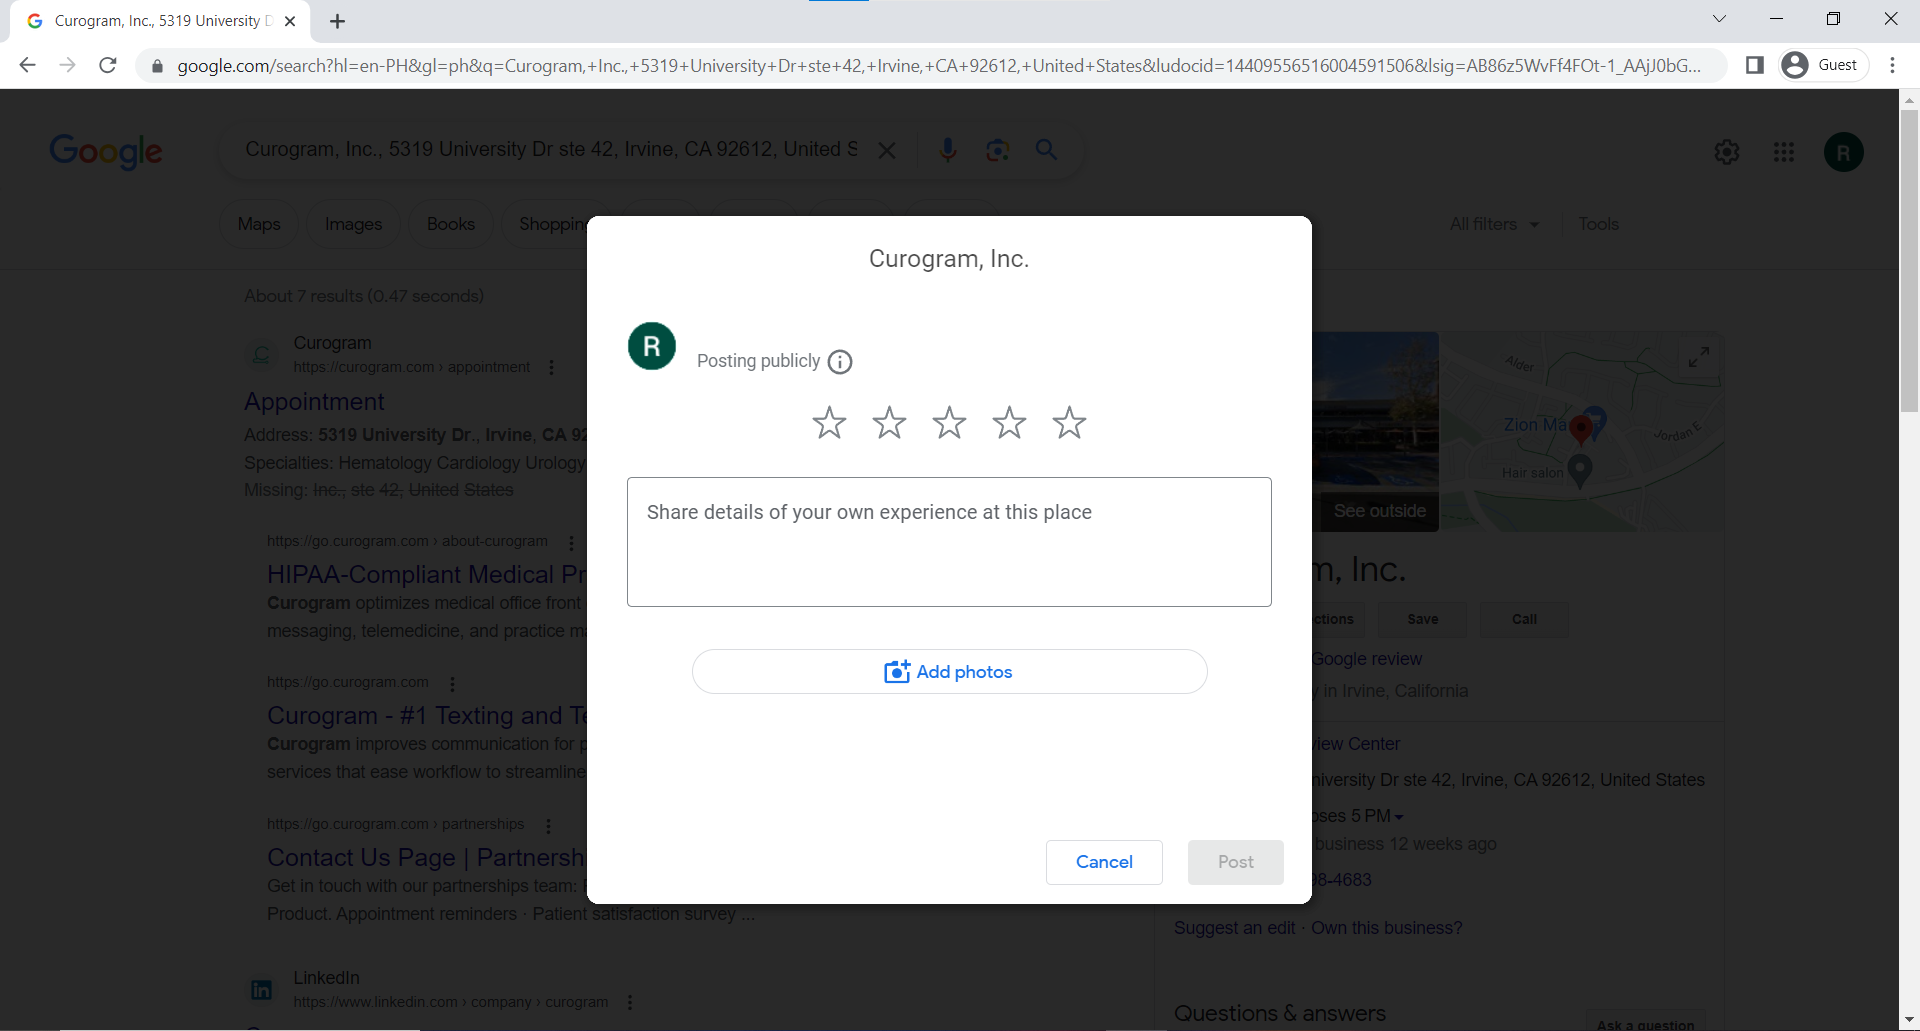
Task: Click the Suggest an edit link
Action: 1233,928
